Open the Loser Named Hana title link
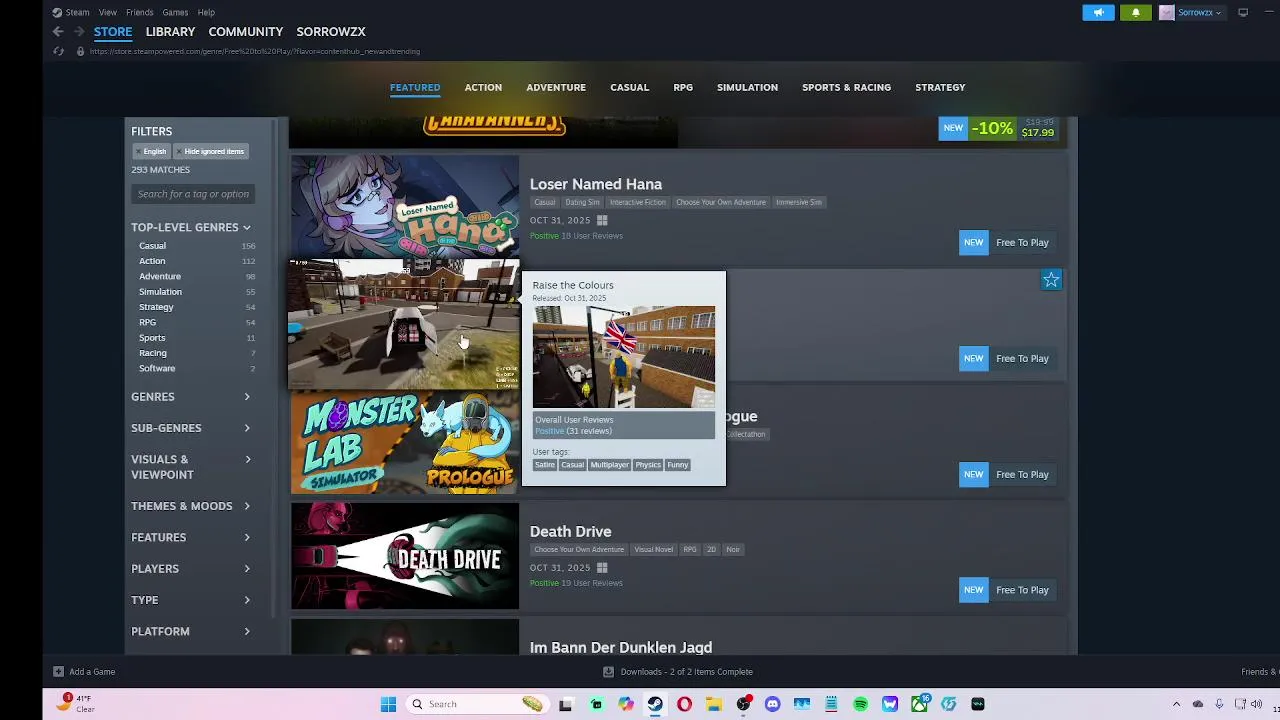 (596, 184)
